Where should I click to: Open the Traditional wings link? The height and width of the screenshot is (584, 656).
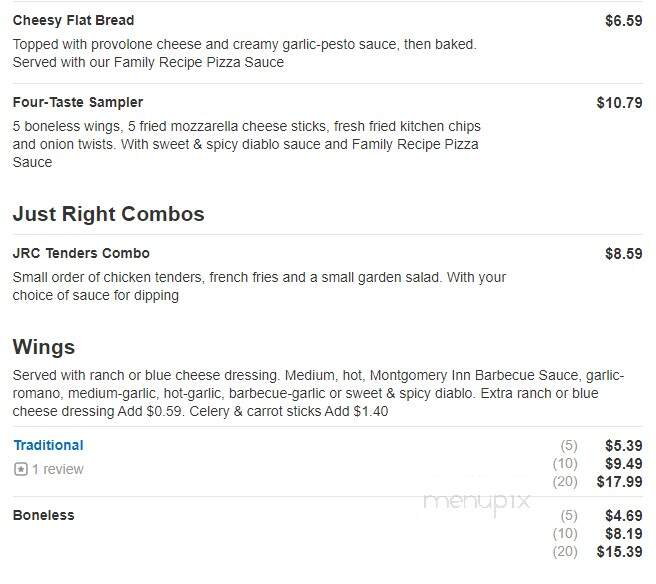pyautogui.click(x=49, y=445)
